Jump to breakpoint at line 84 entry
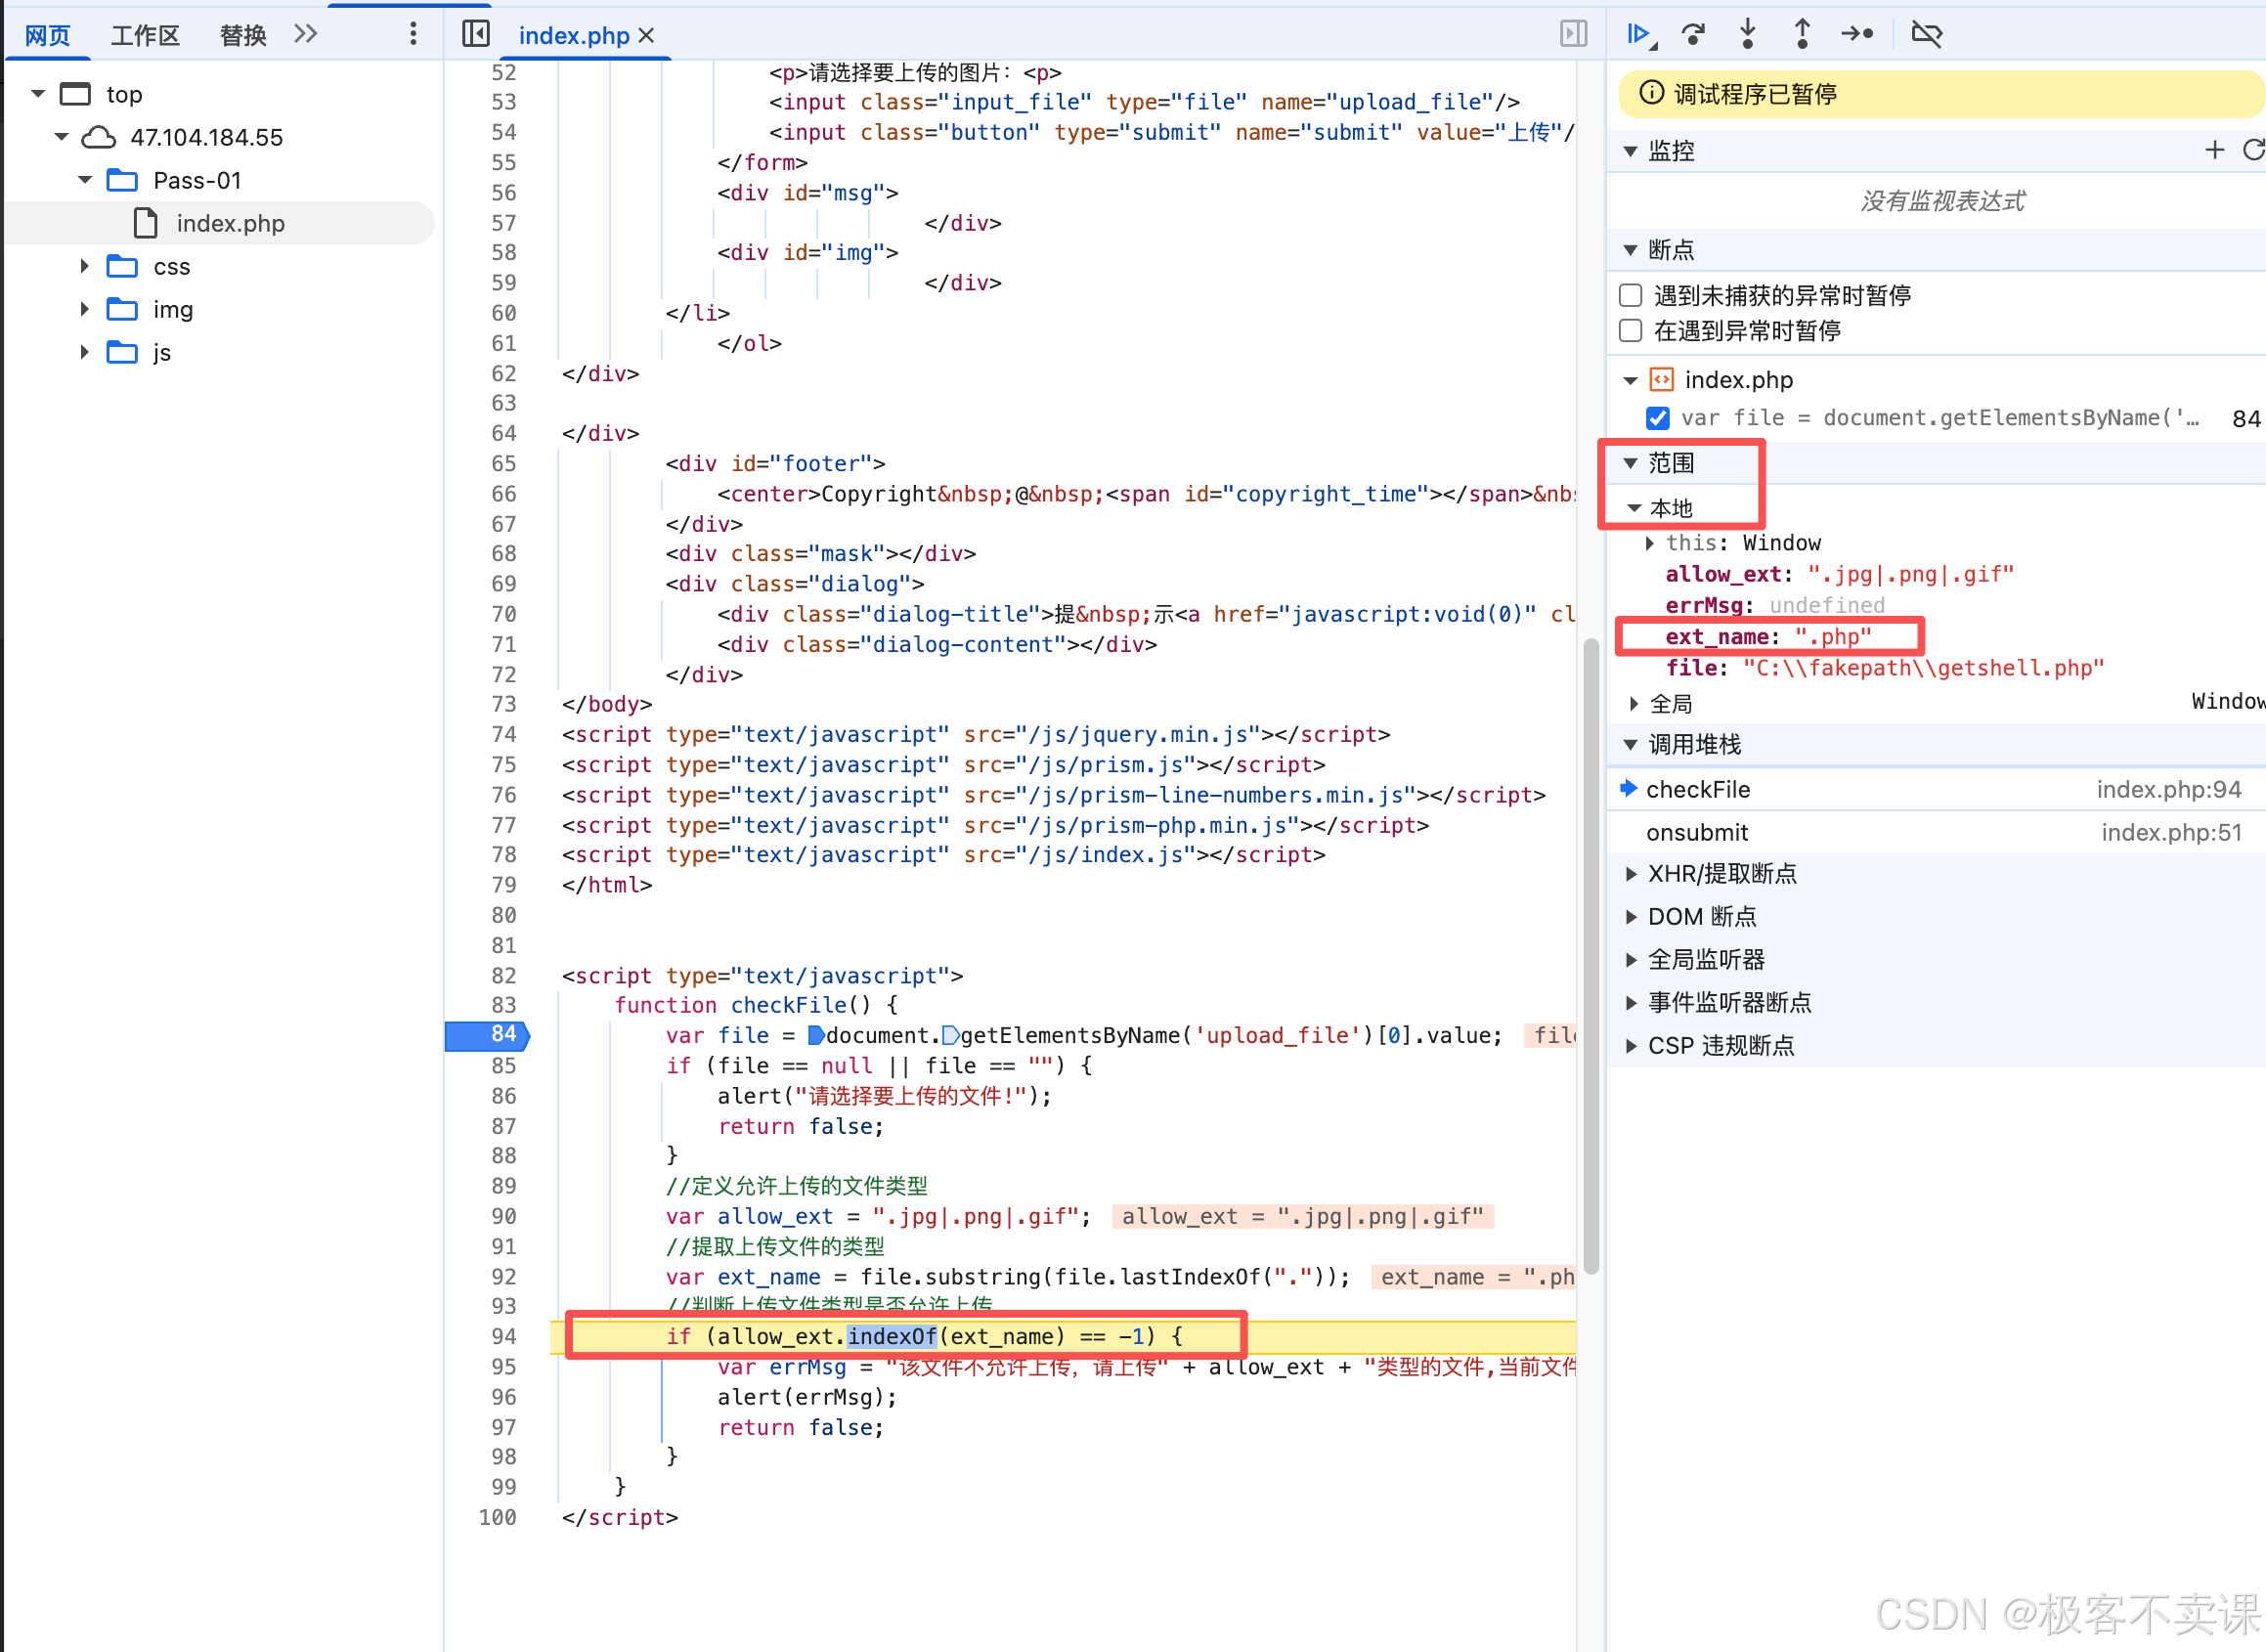This screenshot has width=2266, height=1652. point(1940,418)
